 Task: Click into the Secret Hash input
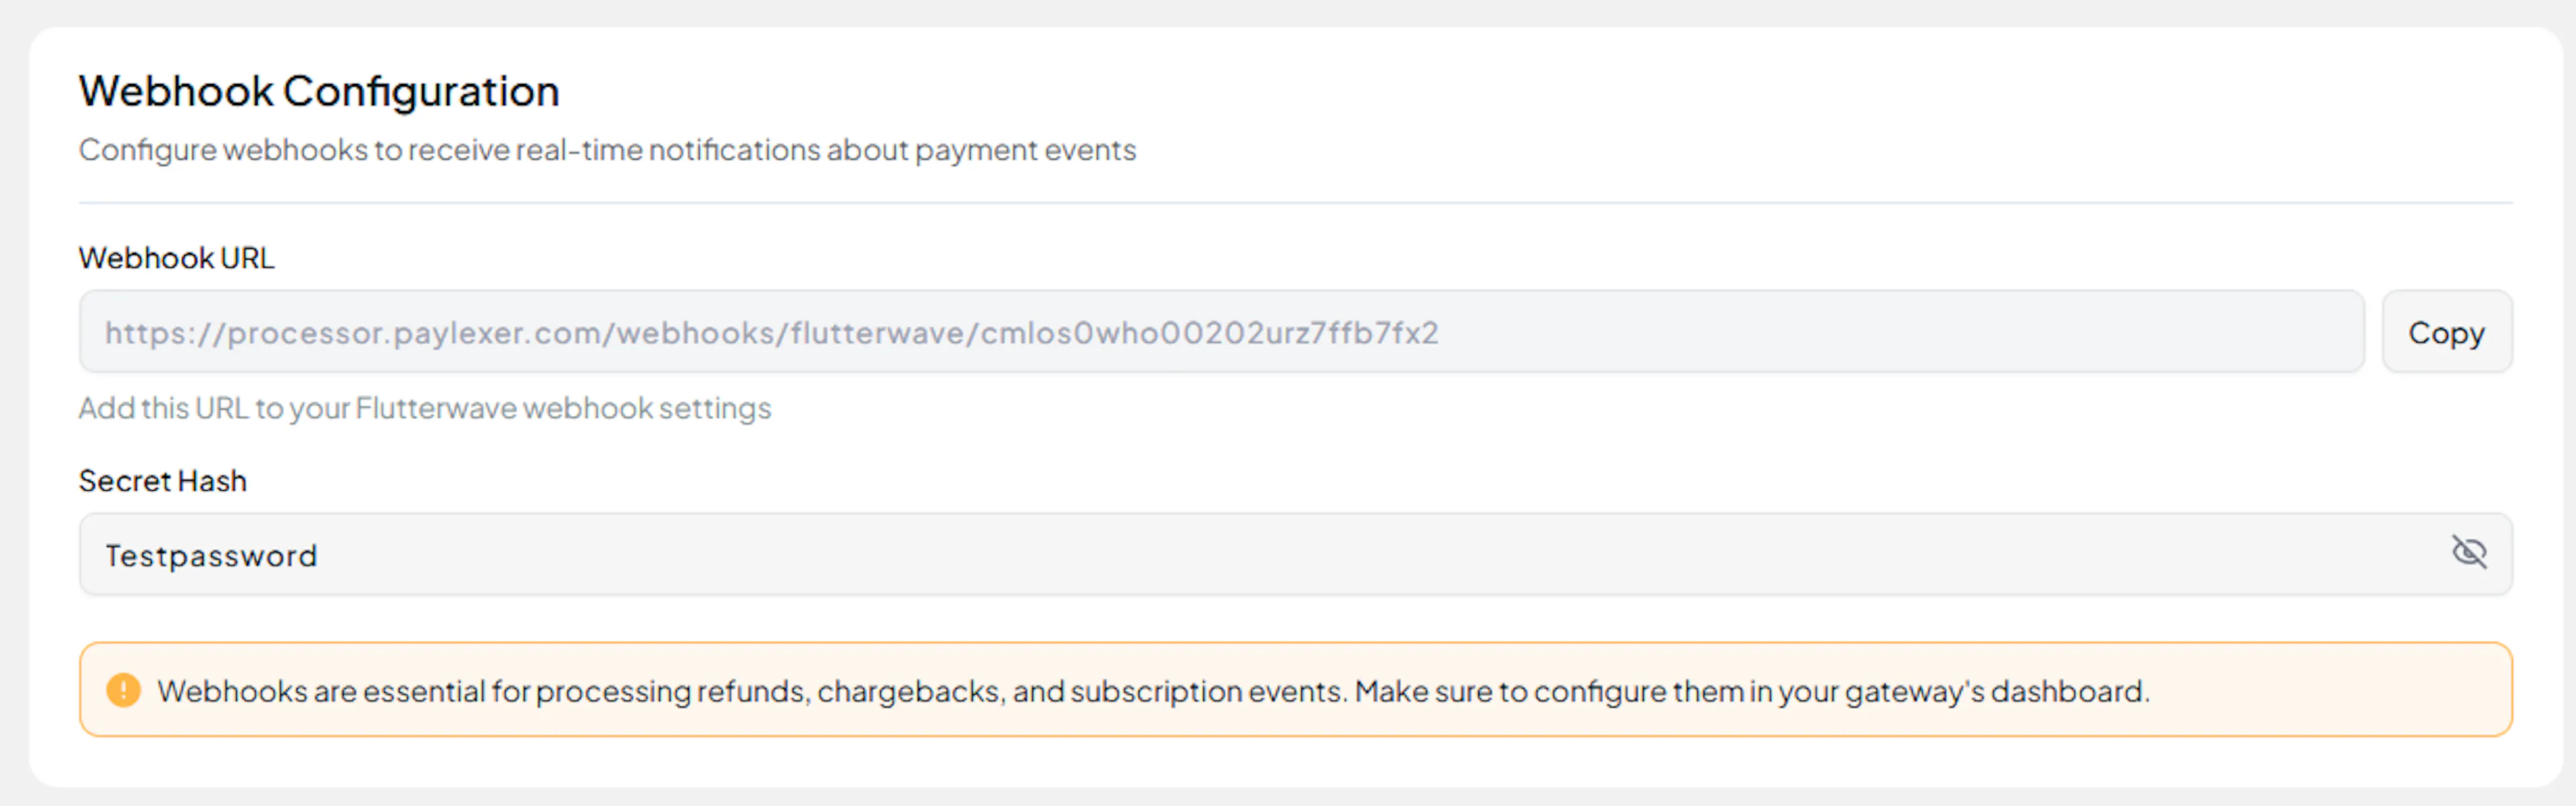[1200, 555]
